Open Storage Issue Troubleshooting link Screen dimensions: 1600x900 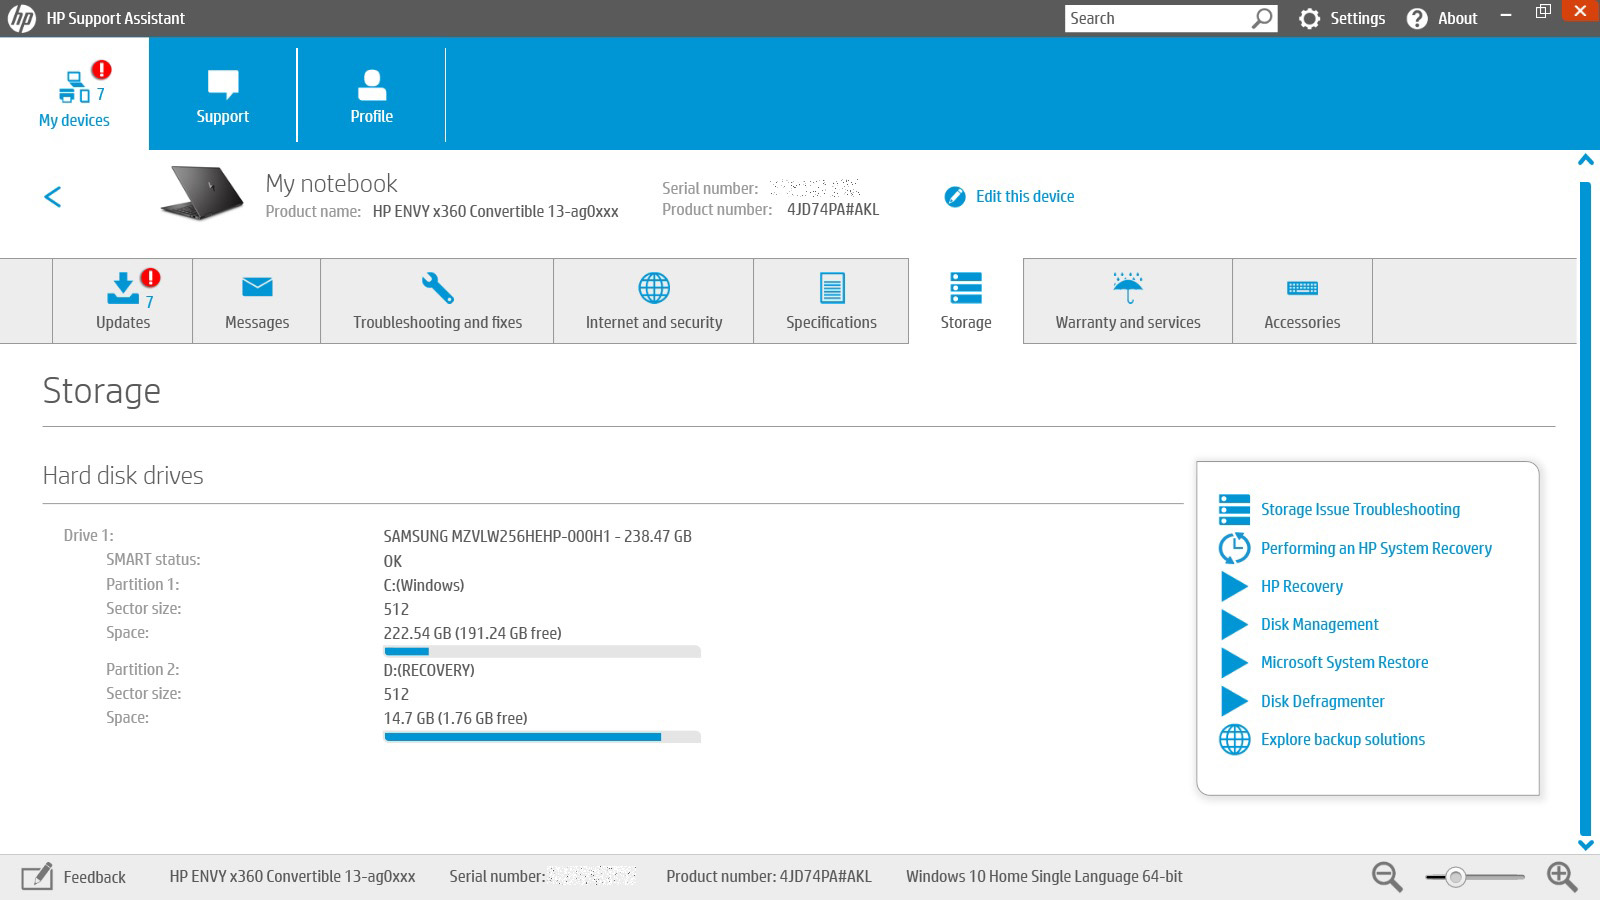(x=1360, y=509)
